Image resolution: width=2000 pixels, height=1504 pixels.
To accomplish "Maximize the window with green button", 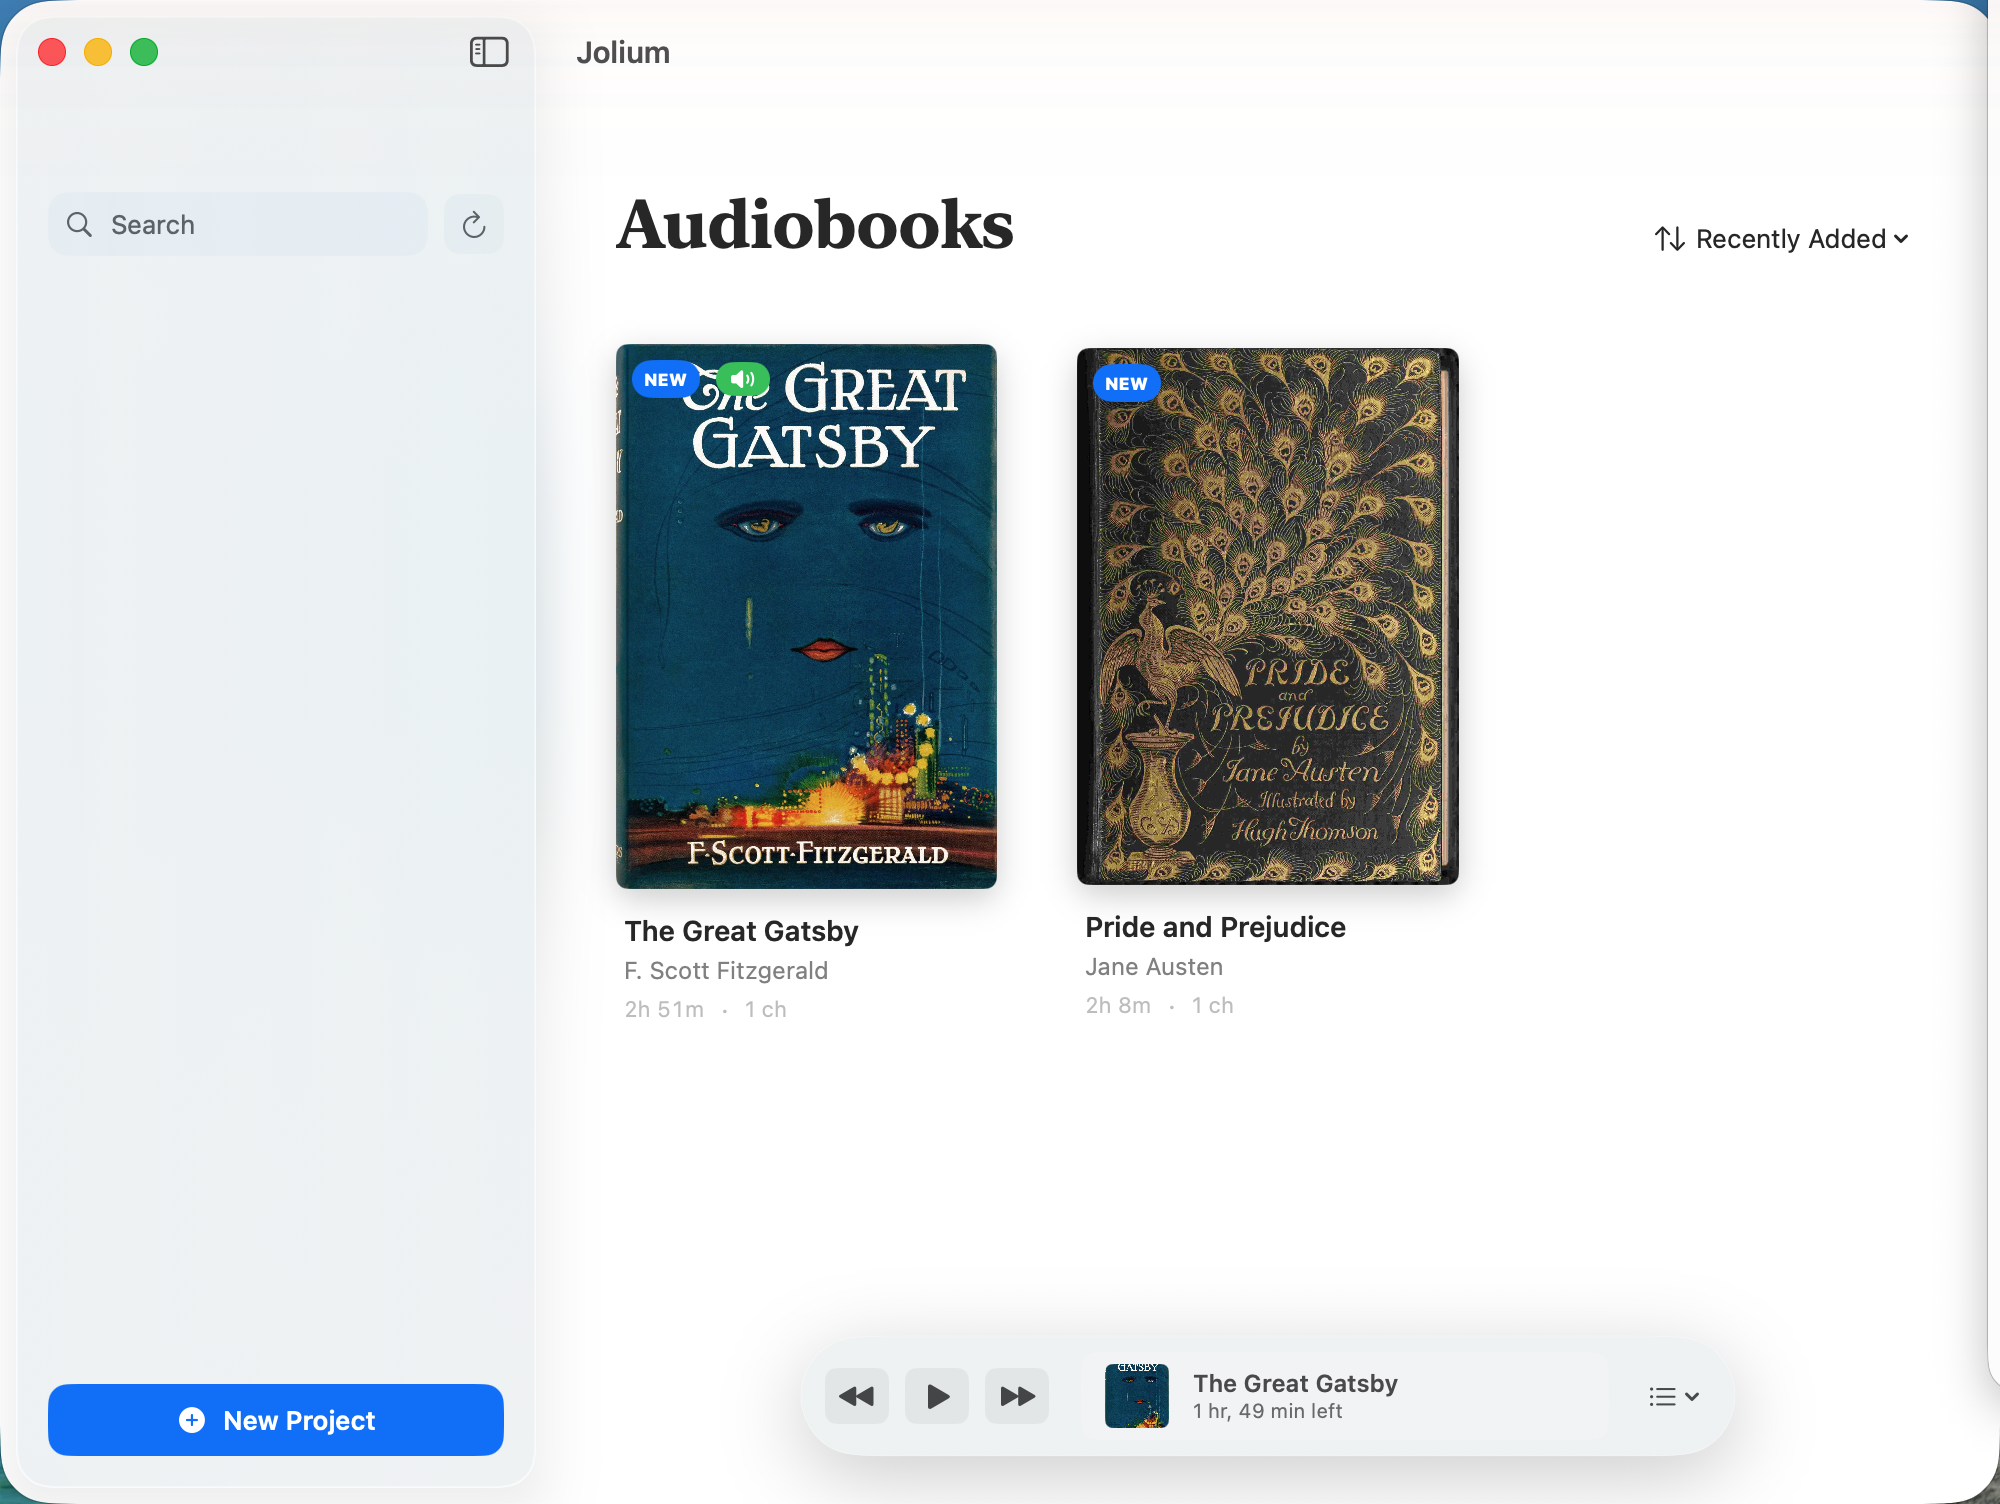I will tap(144, 52).
